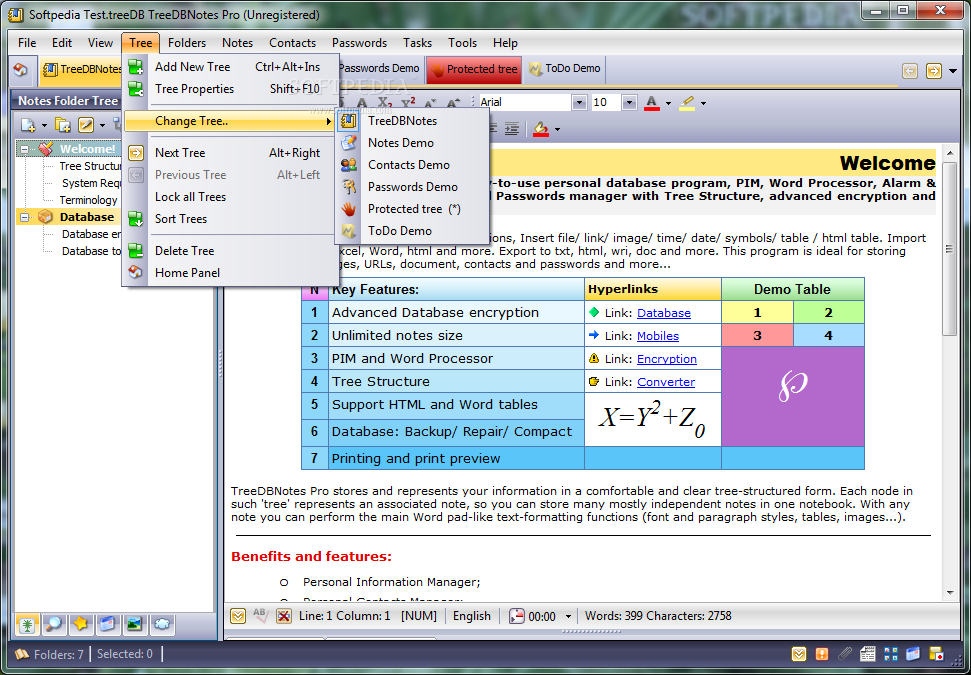This screenshot has width=971, height=675.
Task: Select Next Tree menu entry
Action: (x=230, y=153)
